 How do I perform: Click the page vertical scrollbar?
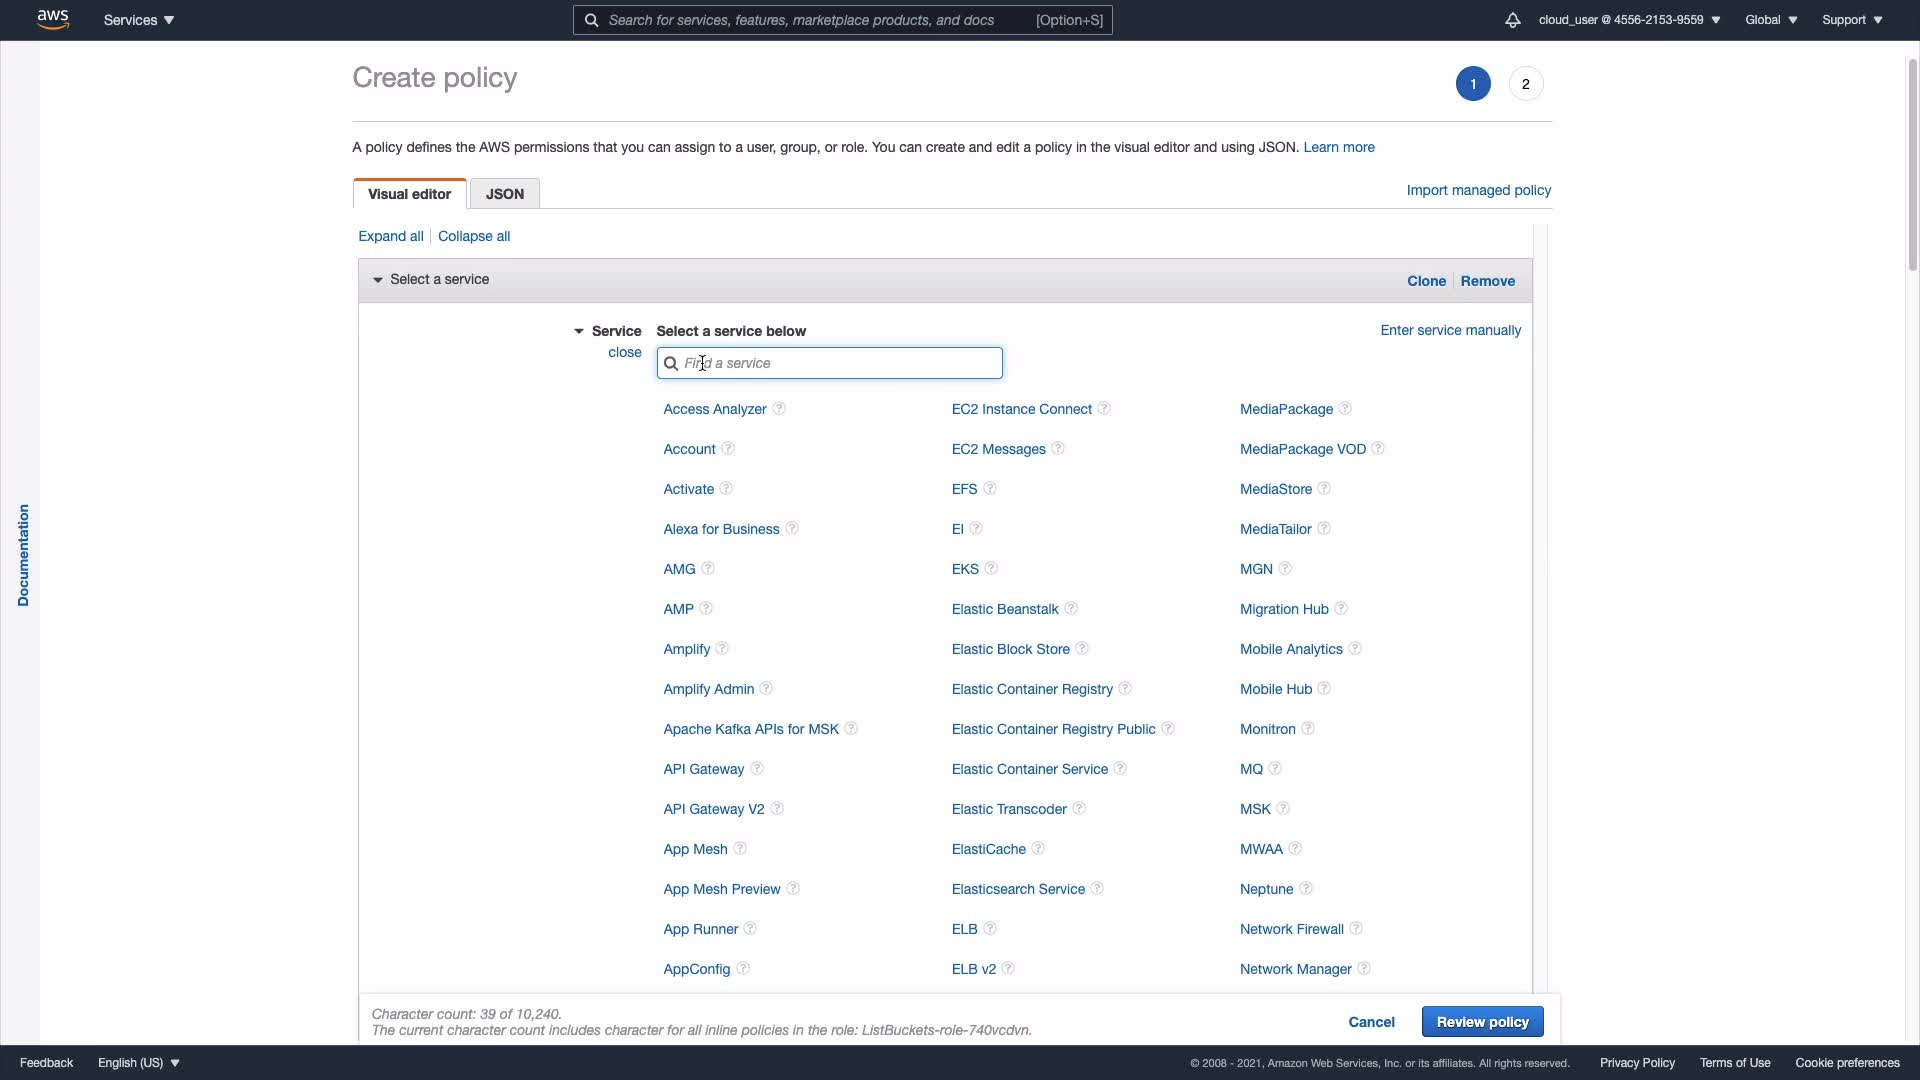coord(1912,165)
